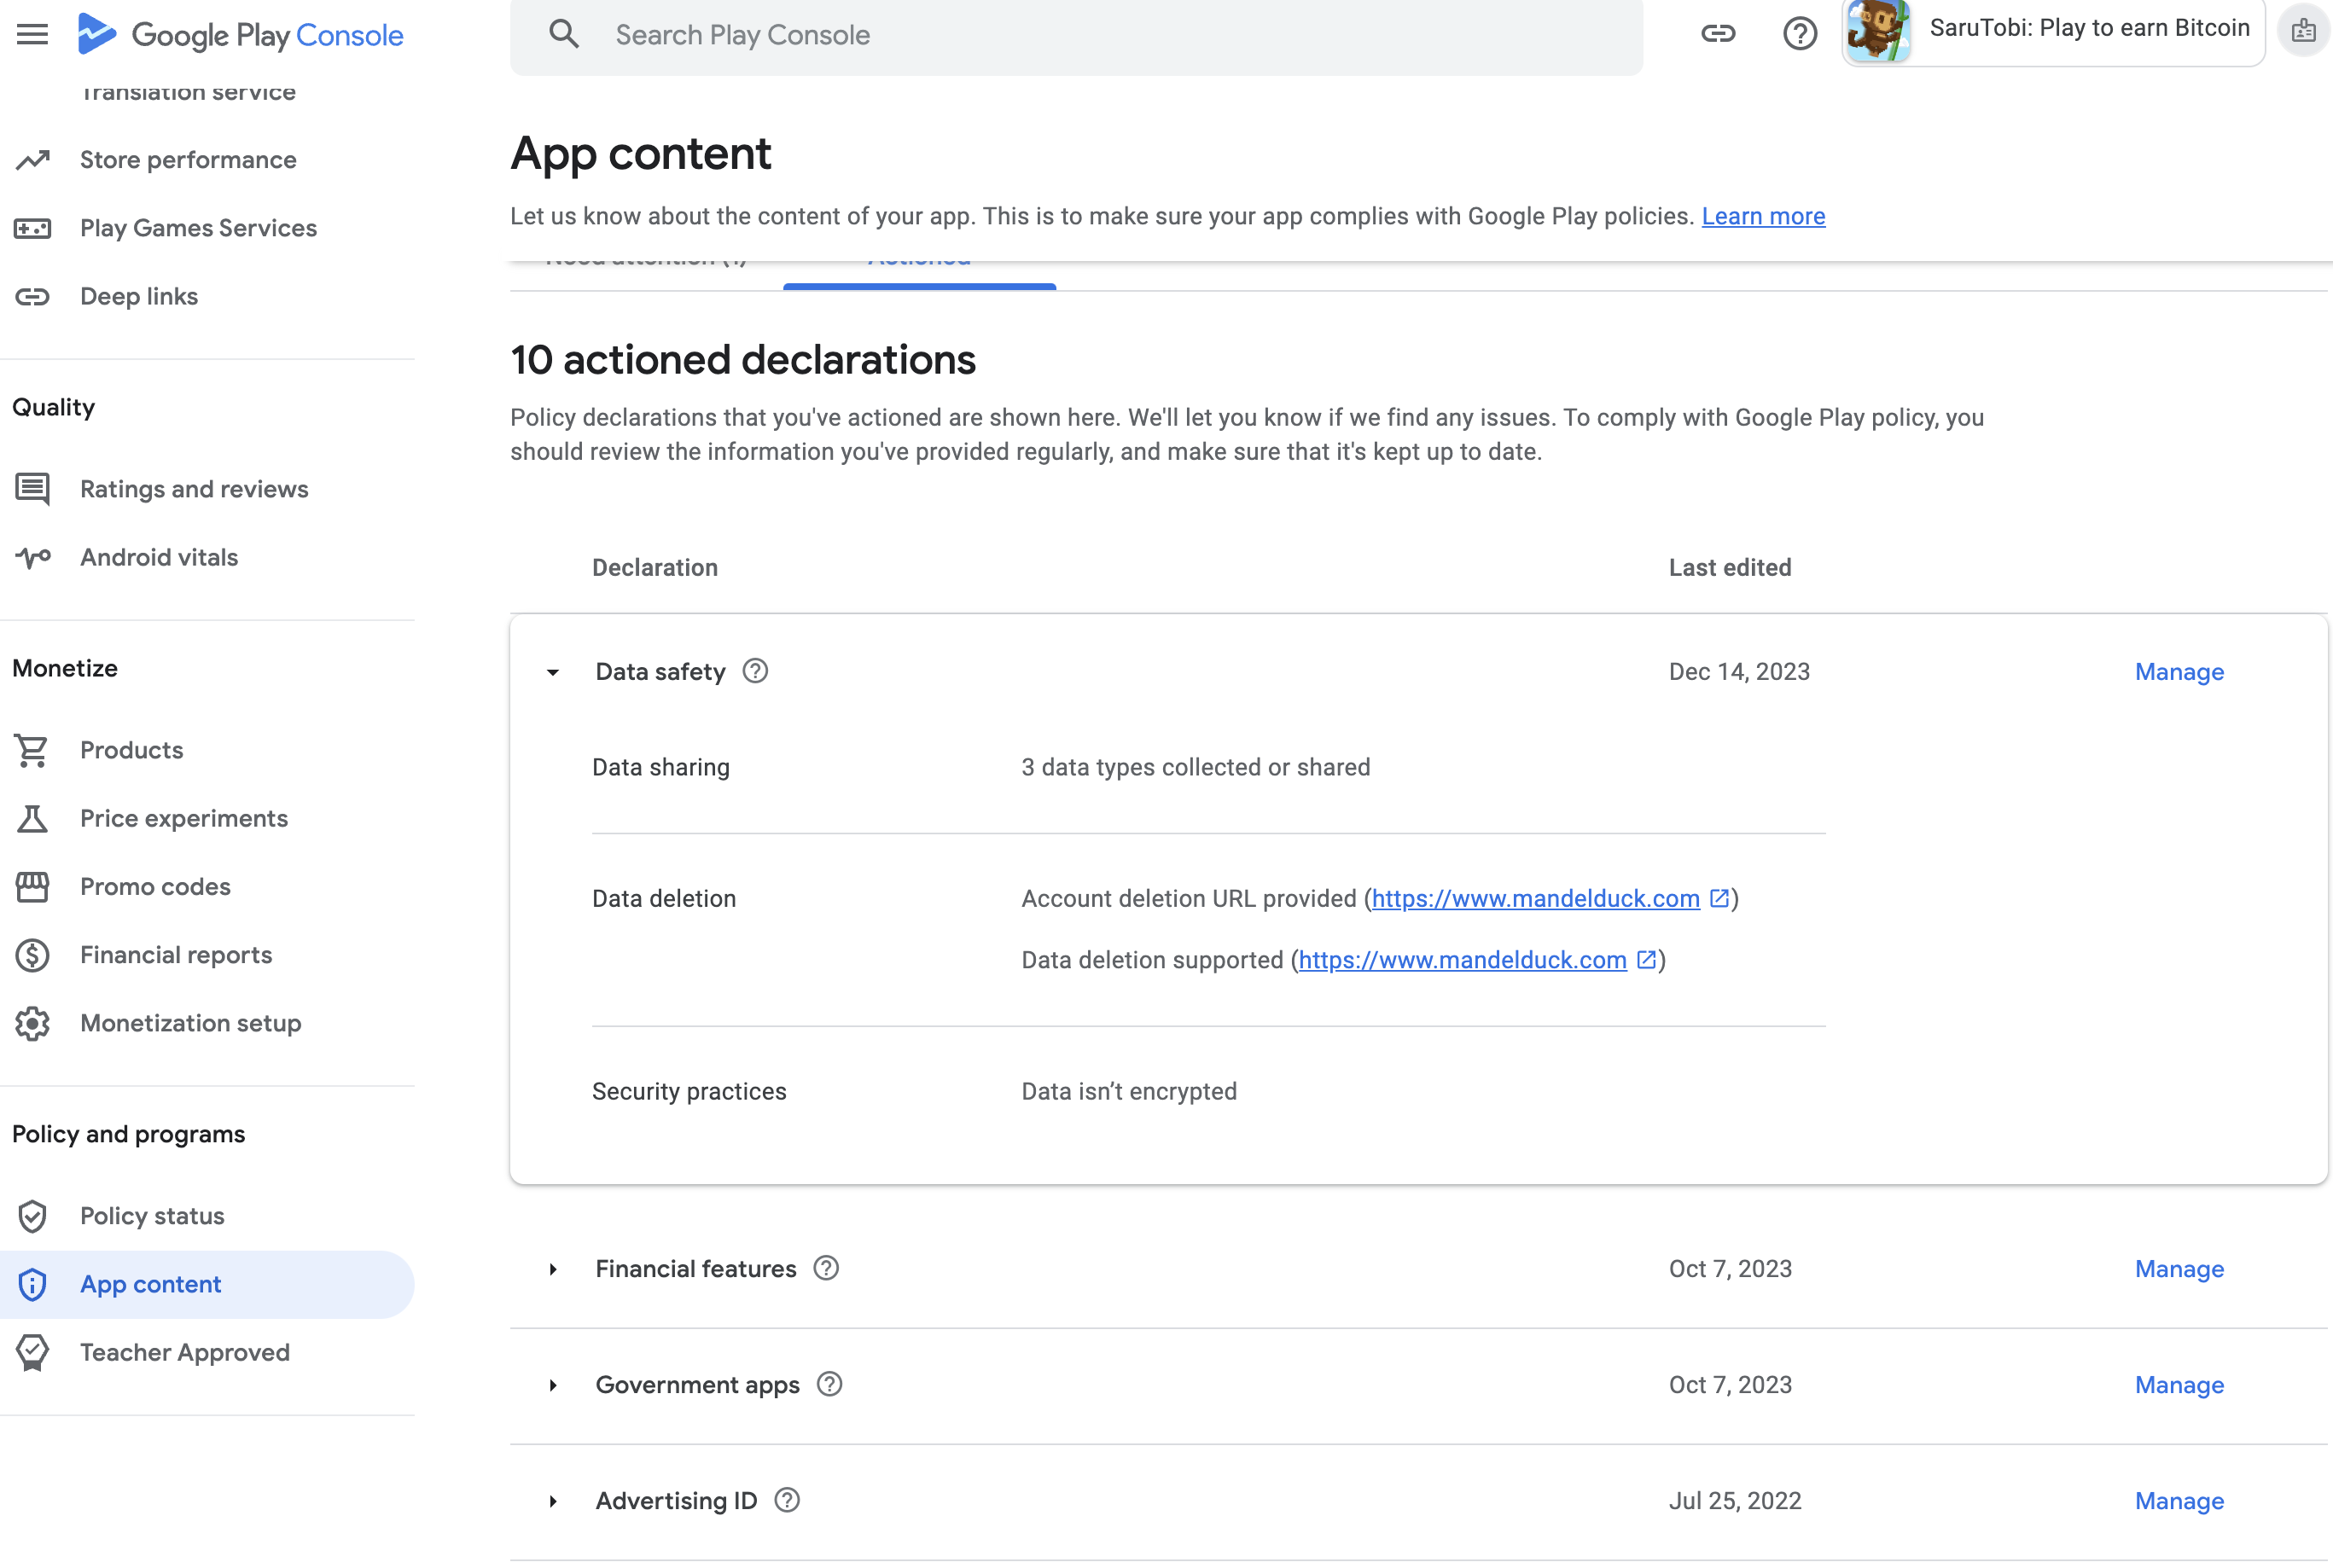Collapse the Data safety declaration section
2333x1568 pixels.
point(552,672)
